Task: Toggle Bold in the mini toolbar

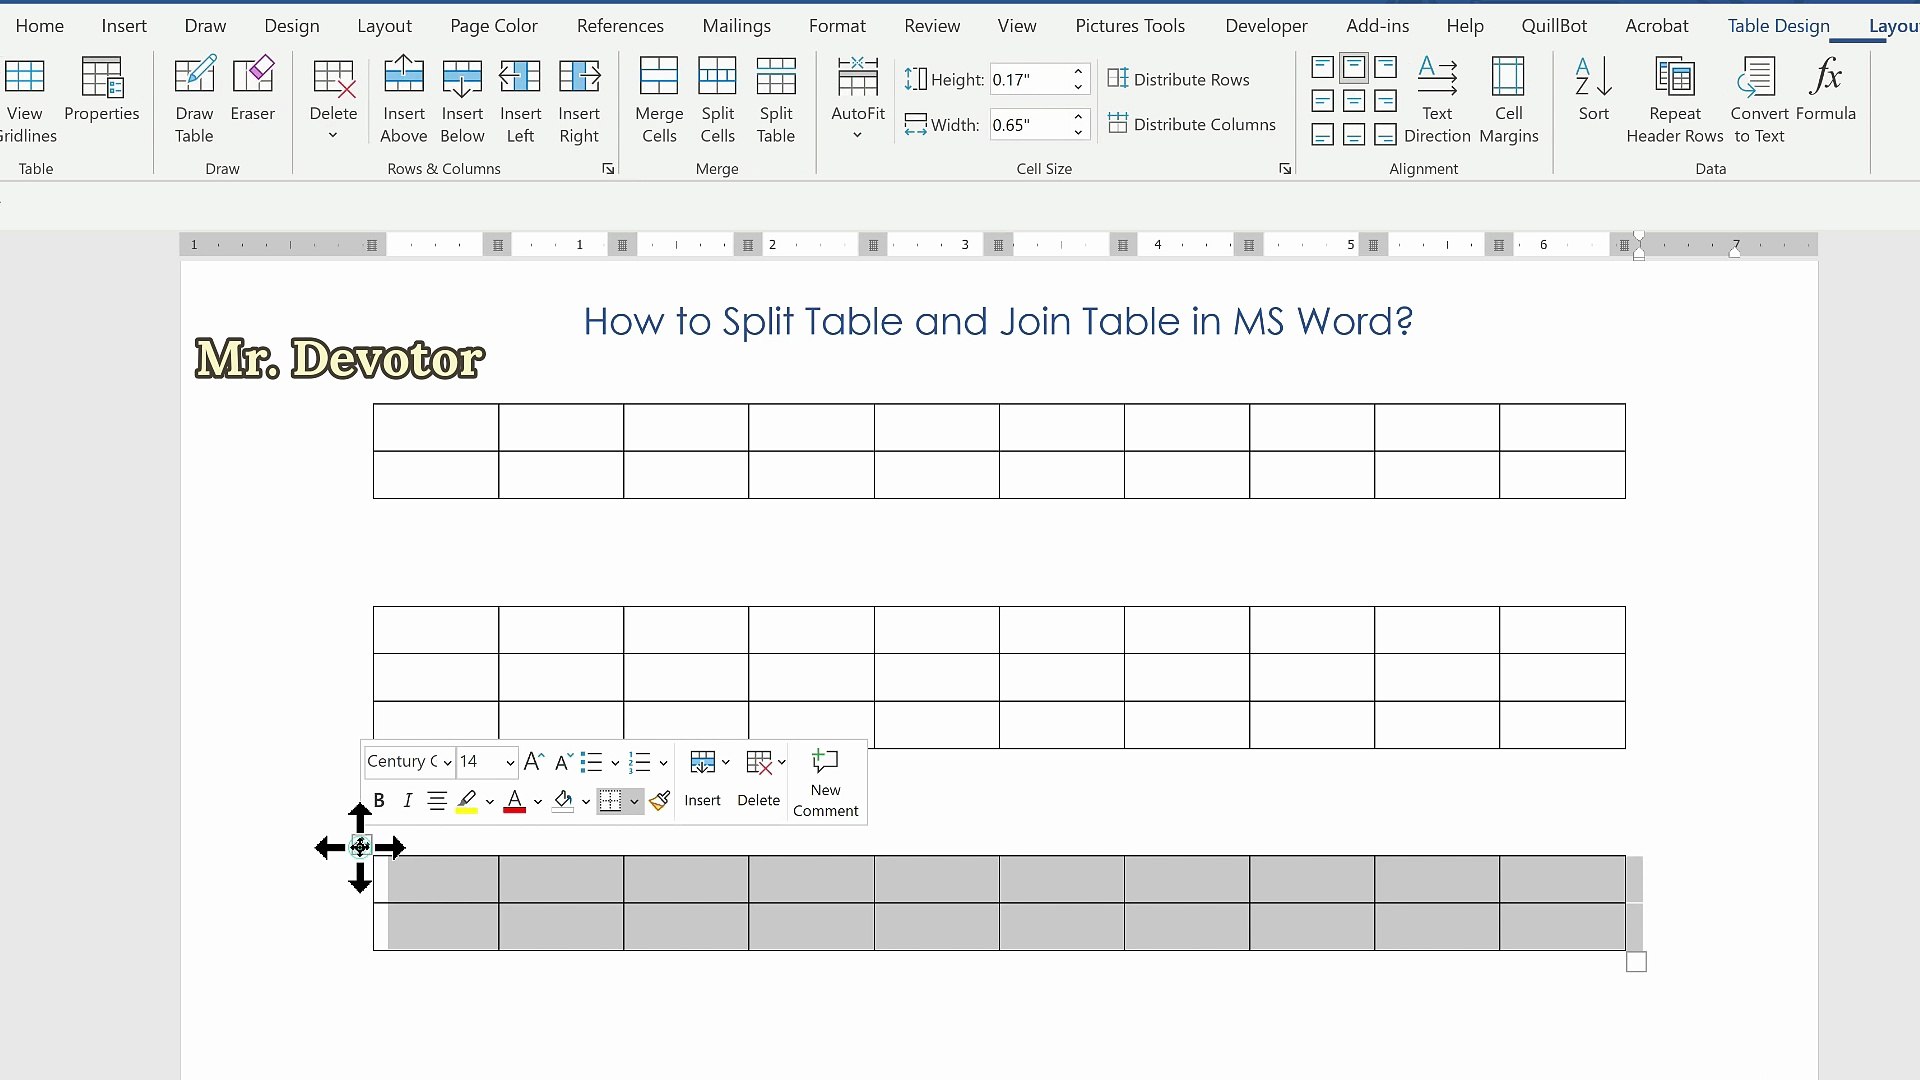Action: pyautogui.click(x=379, y=801)
